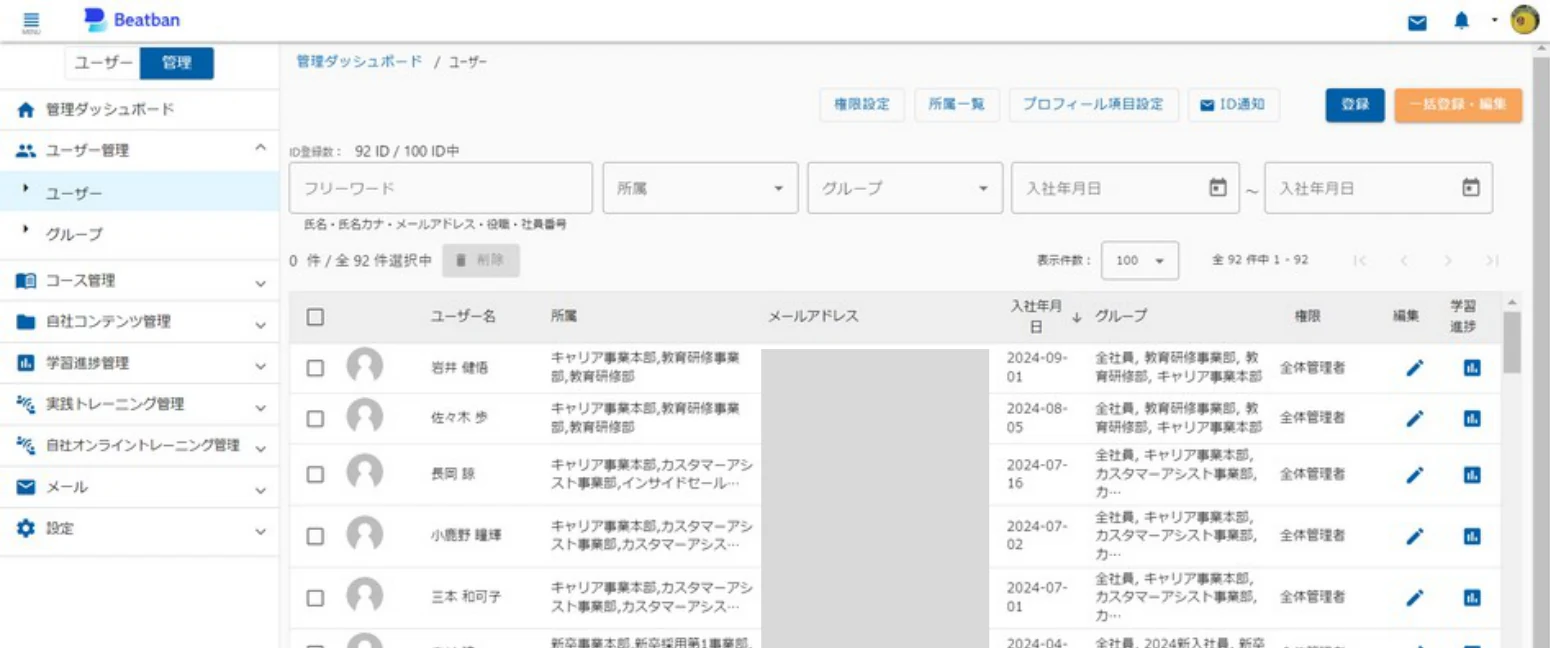The width and height of the screenshot is (1550, 648).
Task: Check the box for 小鹿野 瞳輝
Action: [x=315, y=536]
